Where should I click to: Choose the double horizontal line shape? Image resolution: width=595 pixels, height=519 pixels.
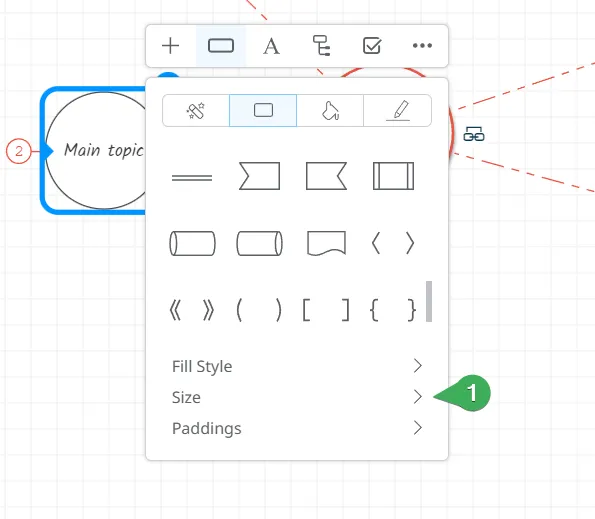(x=192, y=177)
